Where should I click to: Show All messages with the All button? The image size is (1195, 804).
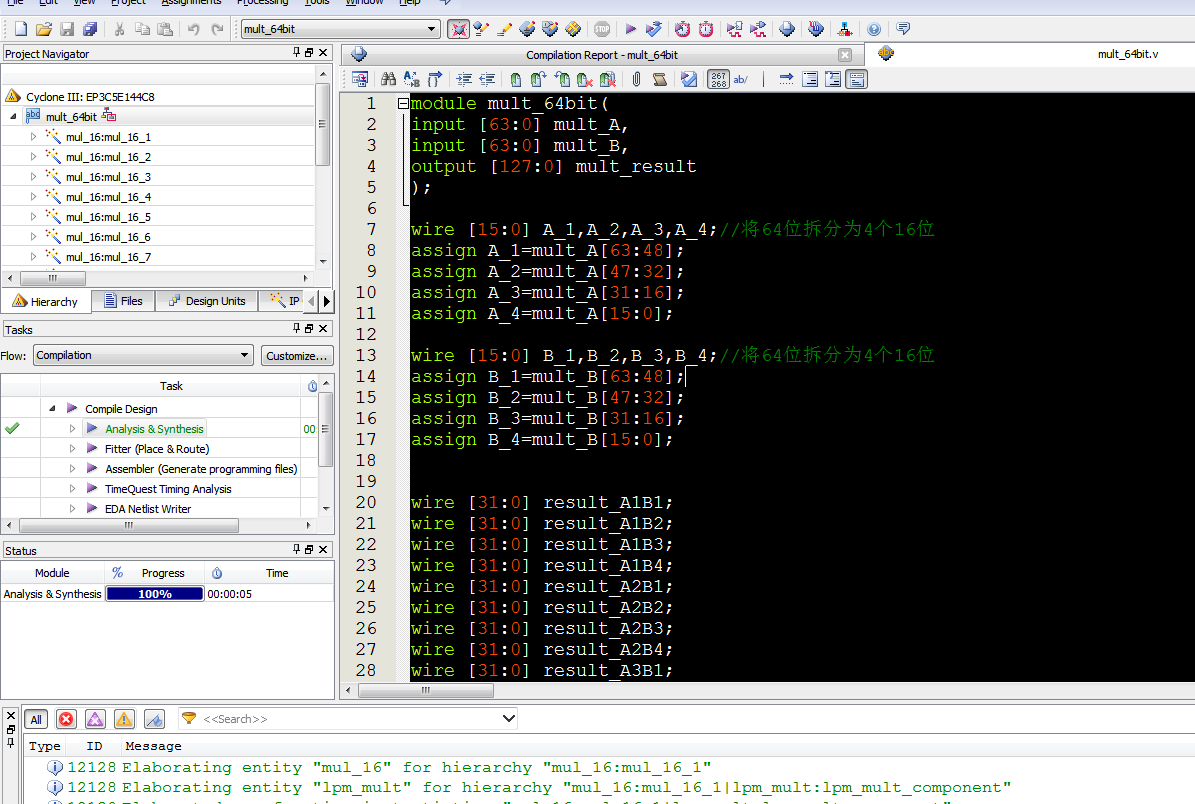tap(36, 719)
